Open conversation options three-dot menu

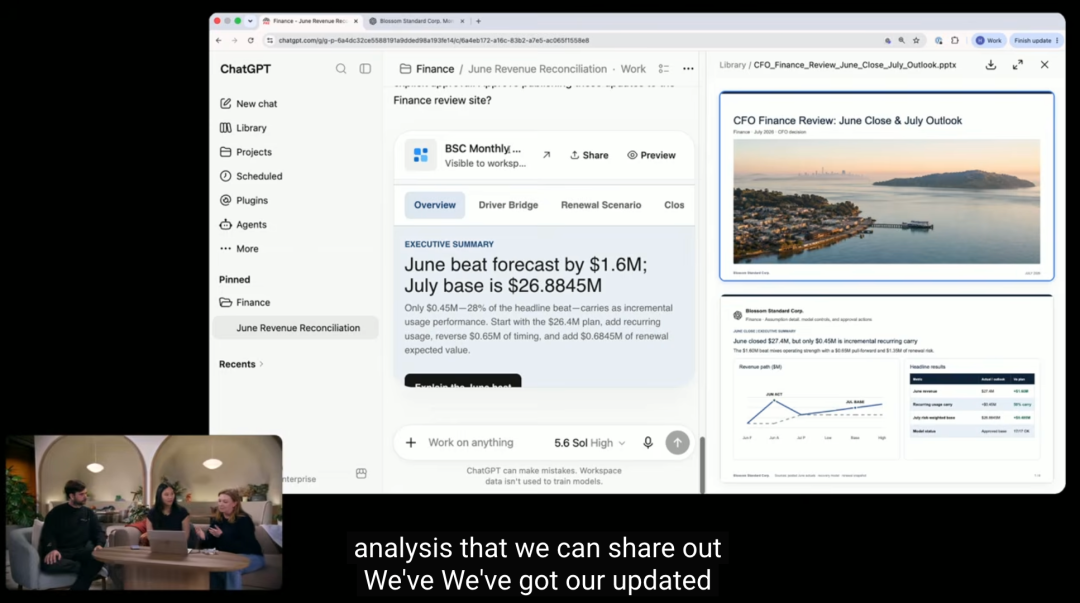[x=688, y=69]
